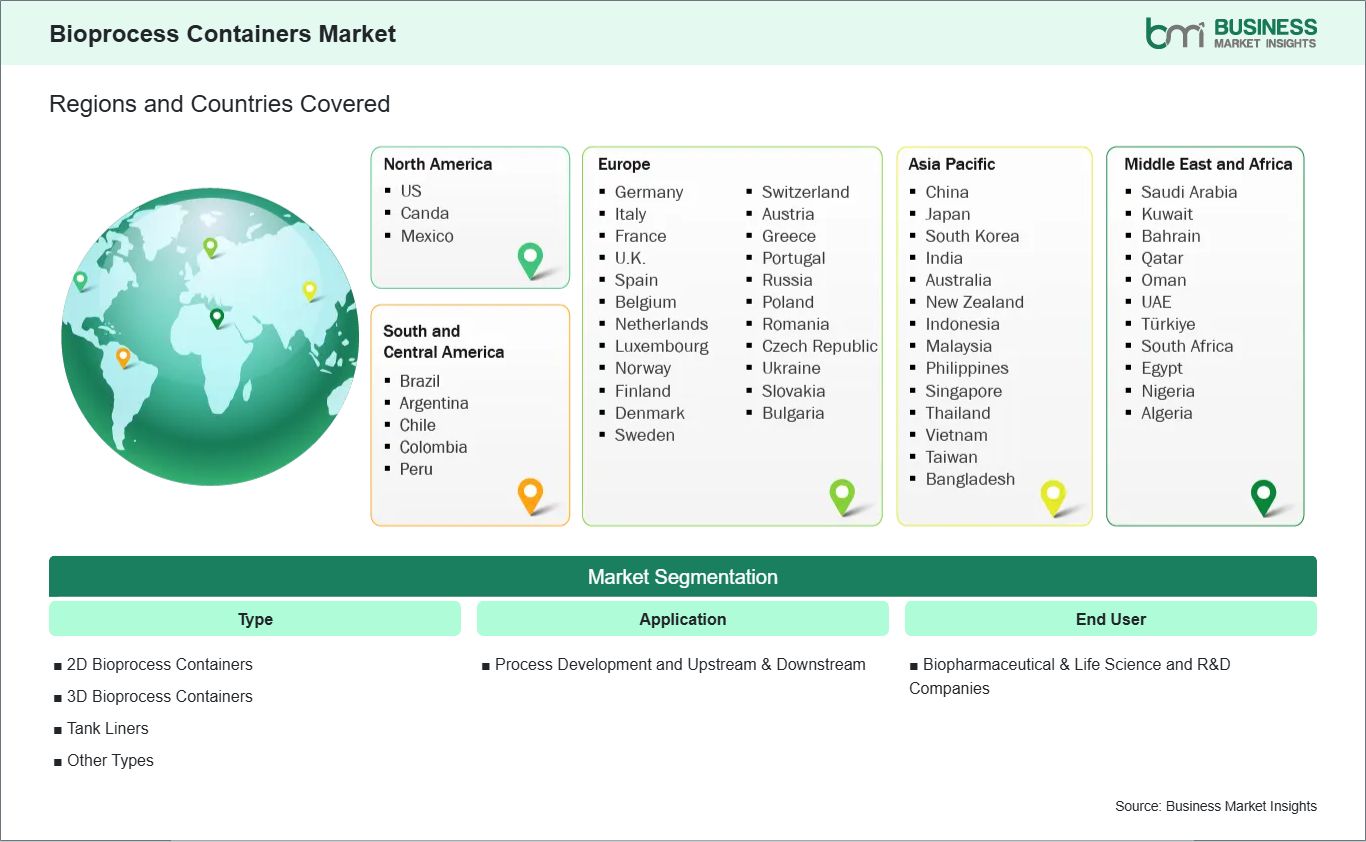Click the Source: Business Market Insights text
This screenshot has width=1366, height=842.
[1216, 806]
